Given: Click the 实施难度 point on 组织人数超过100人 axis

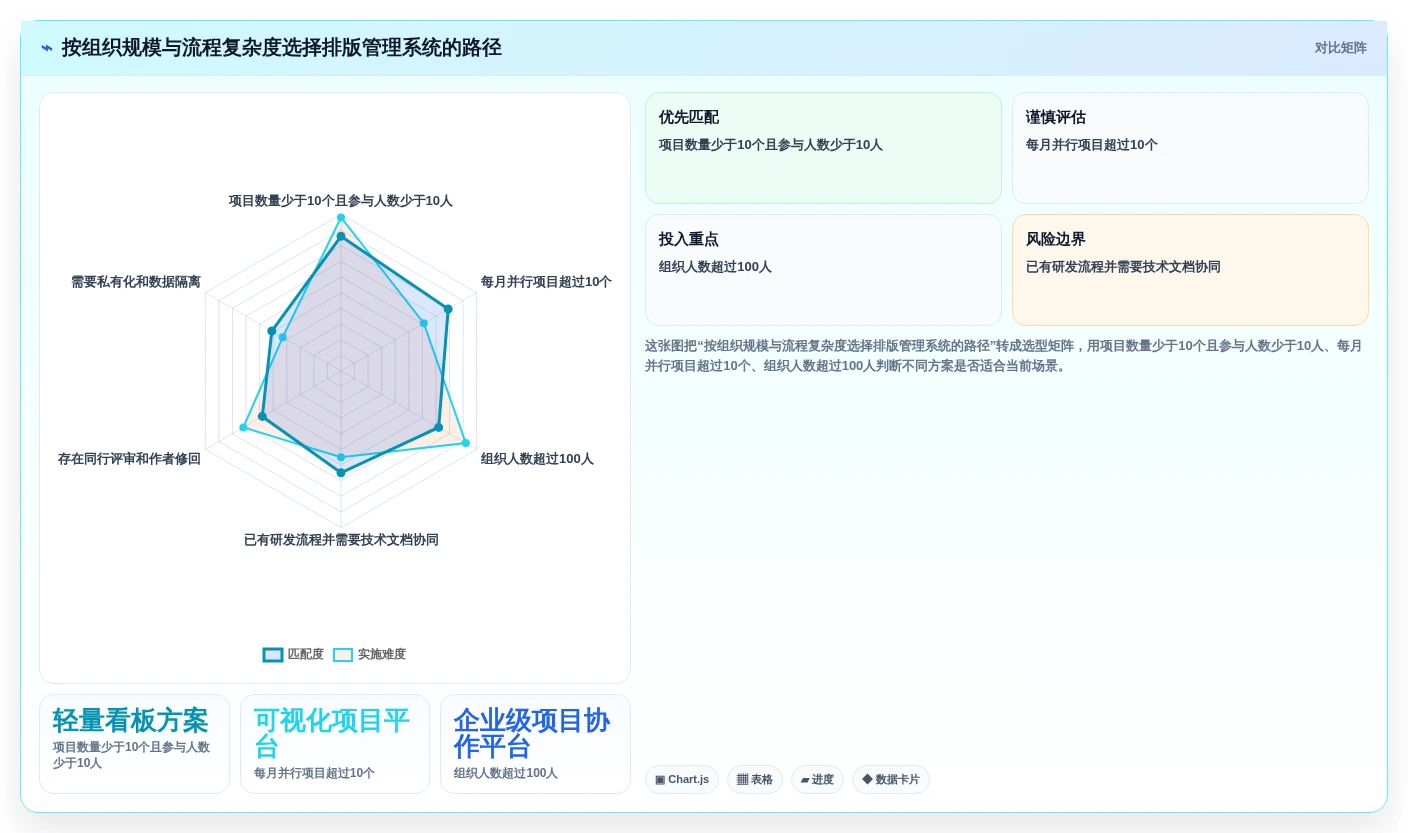Looking at the screenshot, I should pos(465,443).
